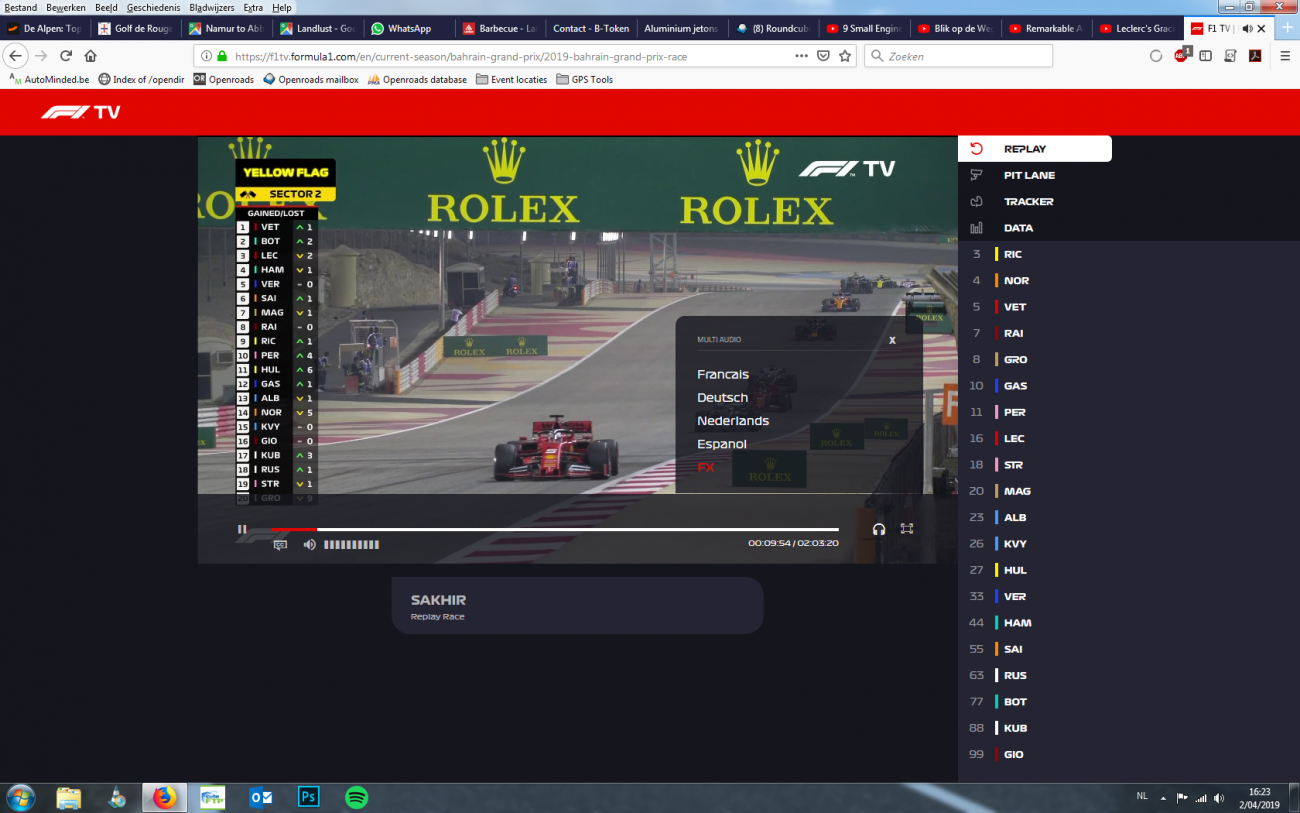Go to the browser home page

pyautogui.click(x=91, y=56)
